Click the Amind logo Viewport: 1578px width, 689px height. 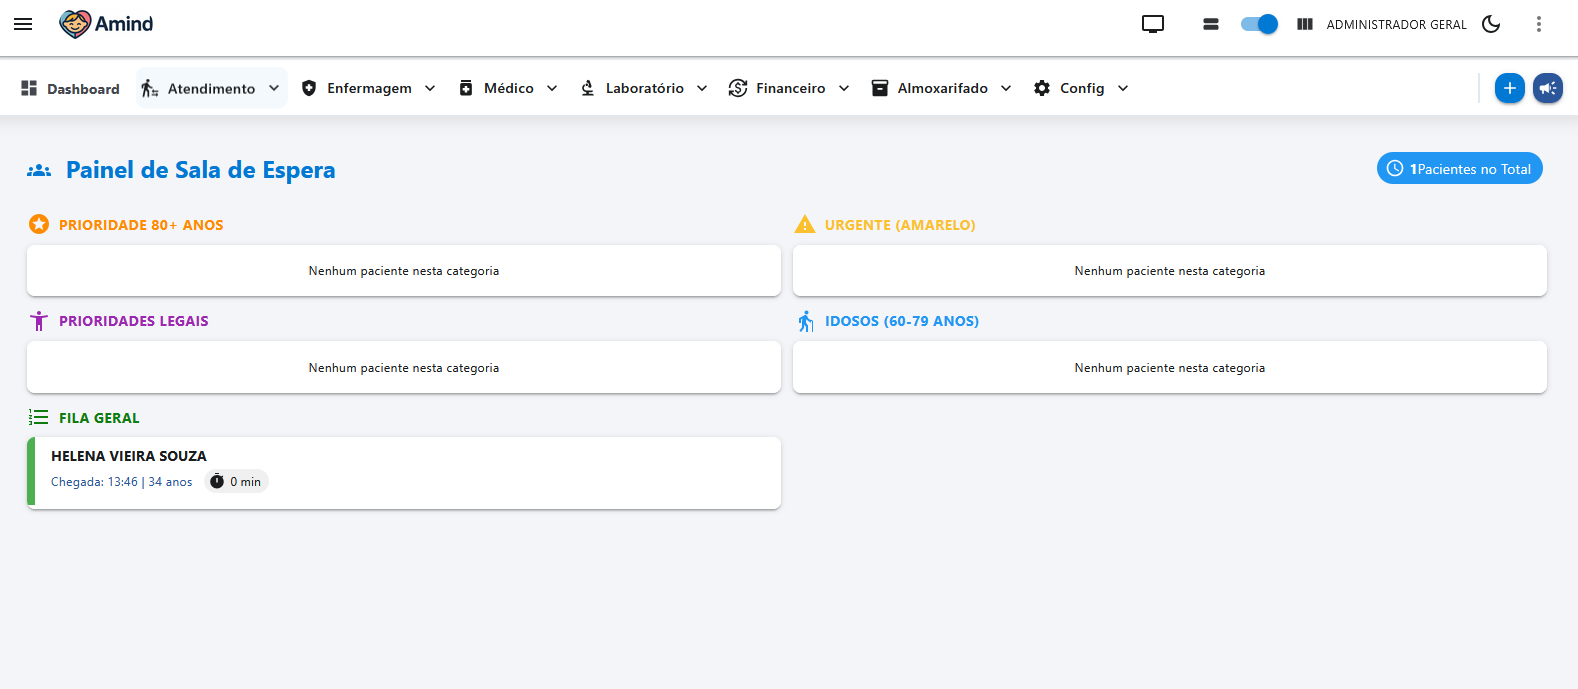[106, 24]
